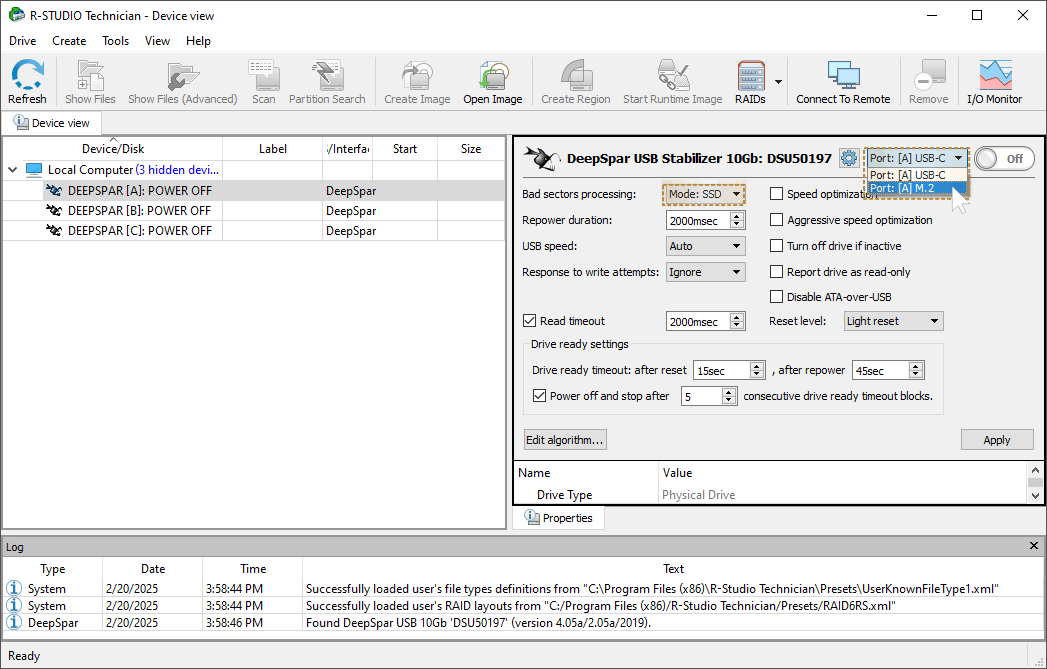Close the Log panel
Image resolution: width=1047 pixels, height=669 pixels.
pyautogui.click(x=1034, y=546)
